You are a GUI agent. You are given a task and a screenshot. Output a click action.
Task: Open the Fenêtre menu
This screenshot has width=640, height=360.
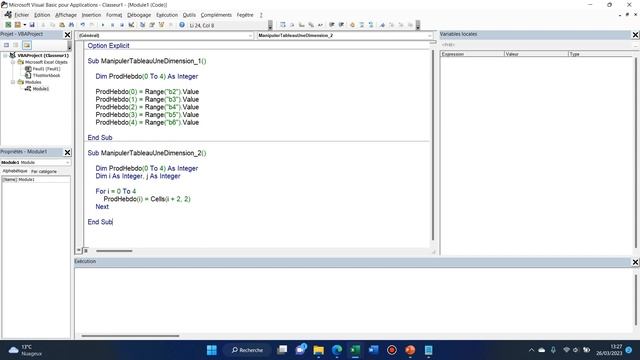pyautogui.click(x=245, y=15)
